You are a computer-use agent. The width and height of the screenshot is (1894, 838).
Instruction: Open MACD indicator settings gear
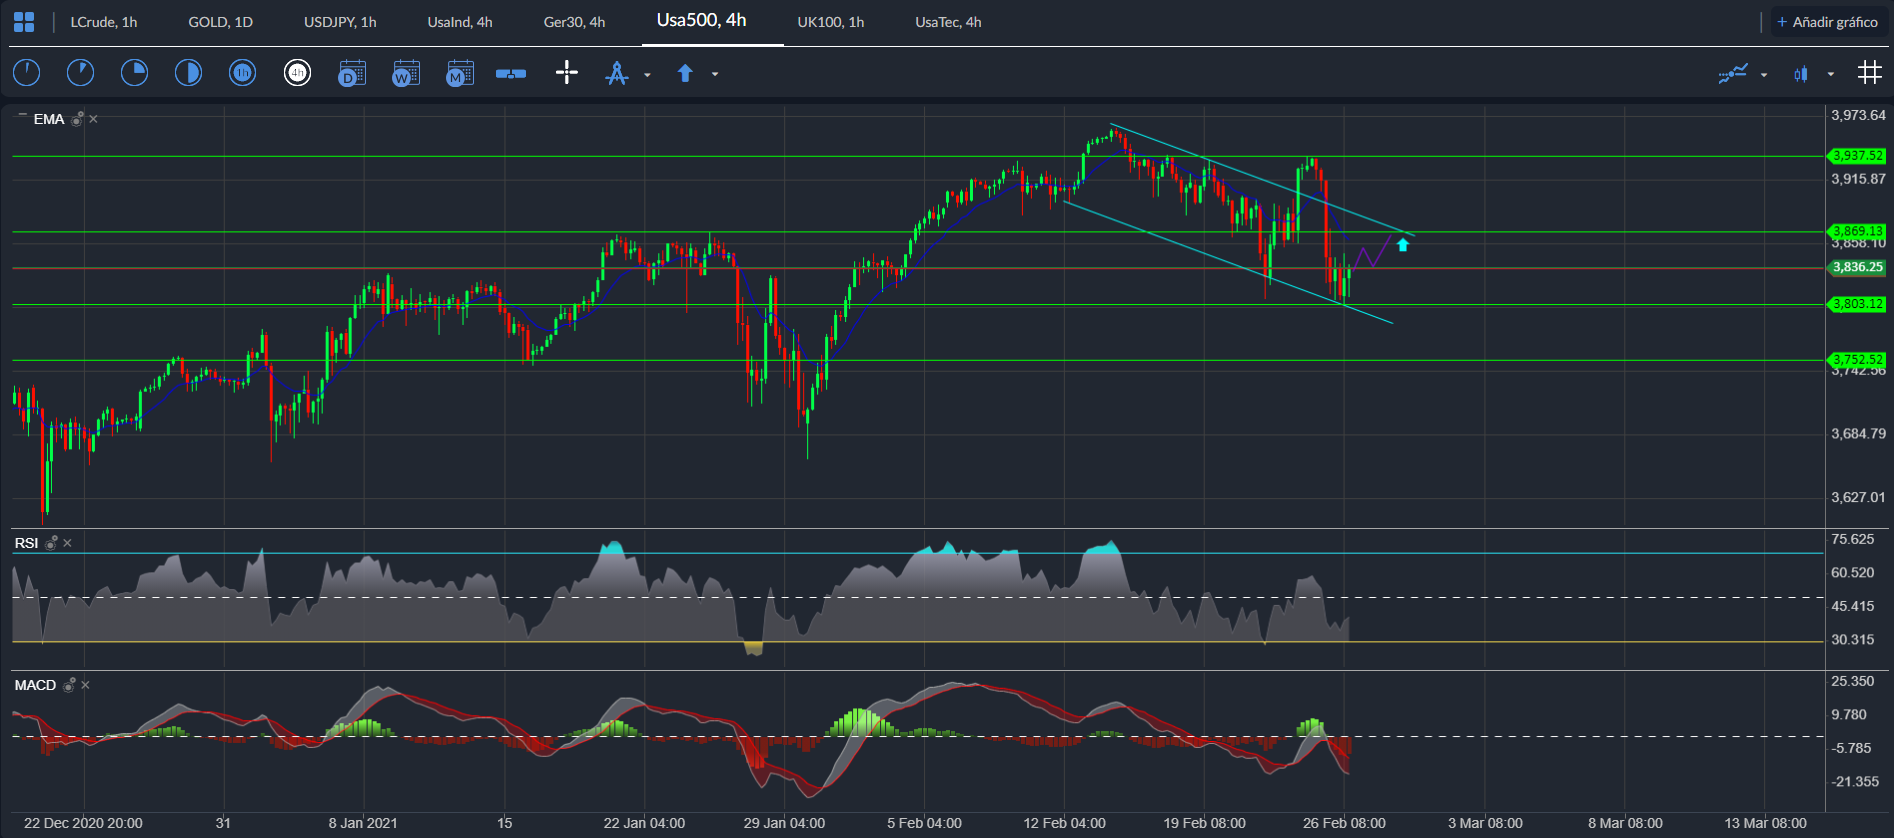coord(69,685)
